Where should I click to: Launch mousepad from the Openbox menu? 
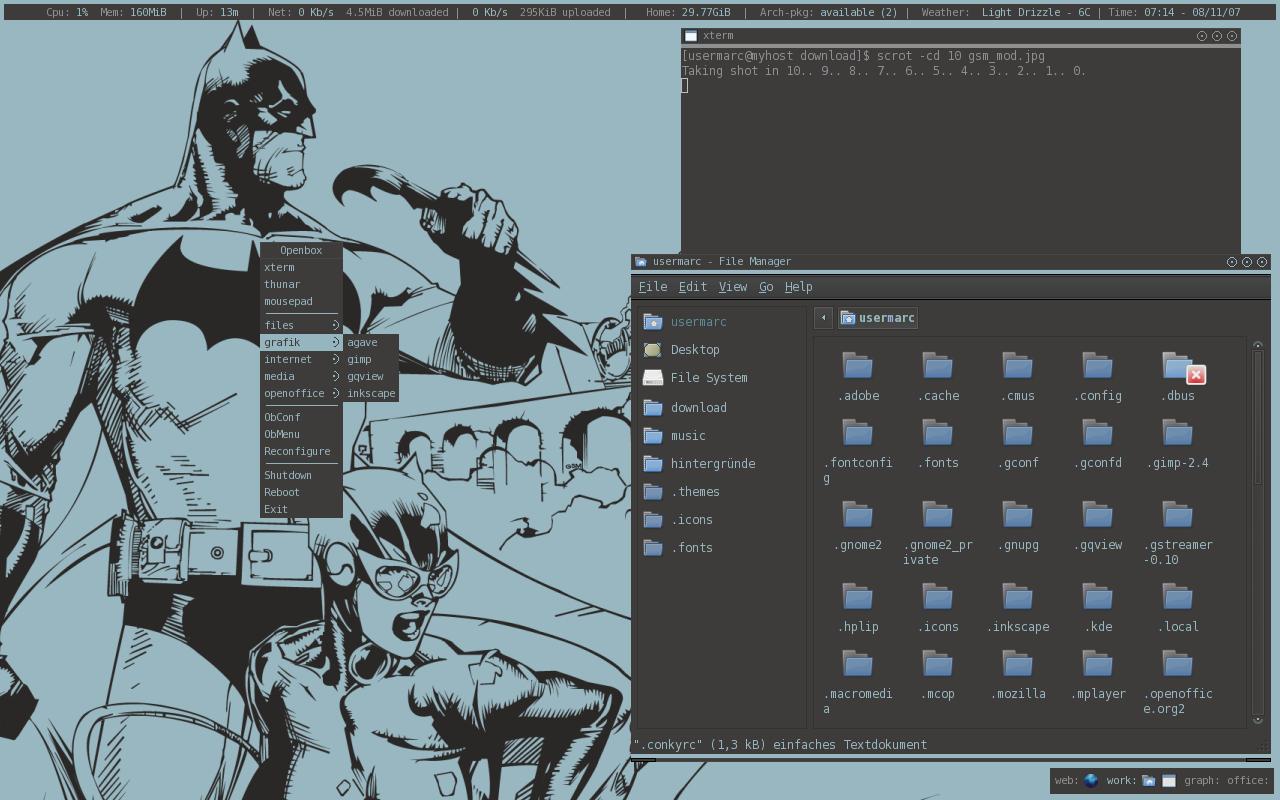pos(301,301)
